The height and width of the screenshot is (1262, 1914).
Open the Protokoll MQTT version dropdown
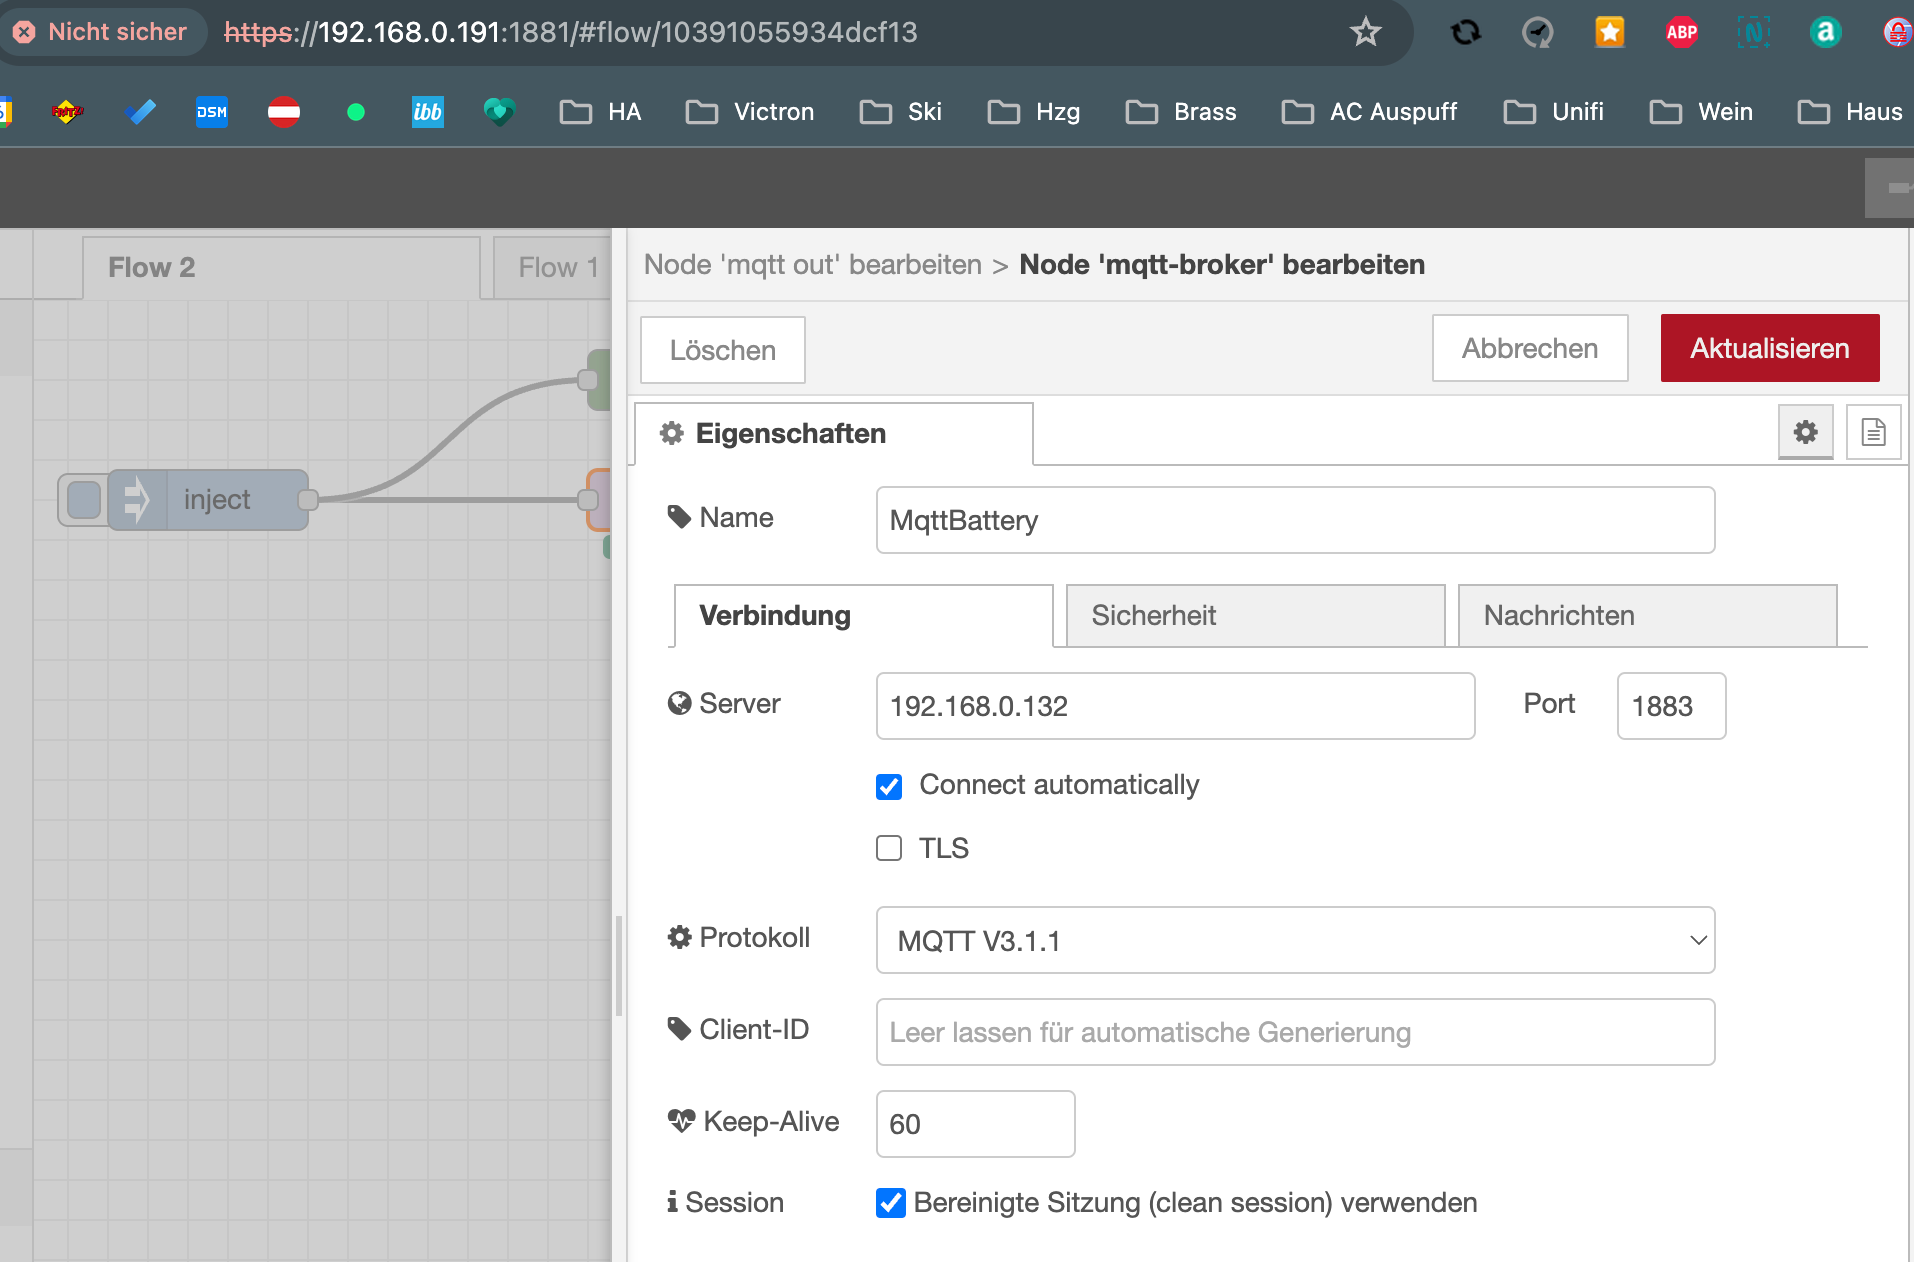point(1295,940)
